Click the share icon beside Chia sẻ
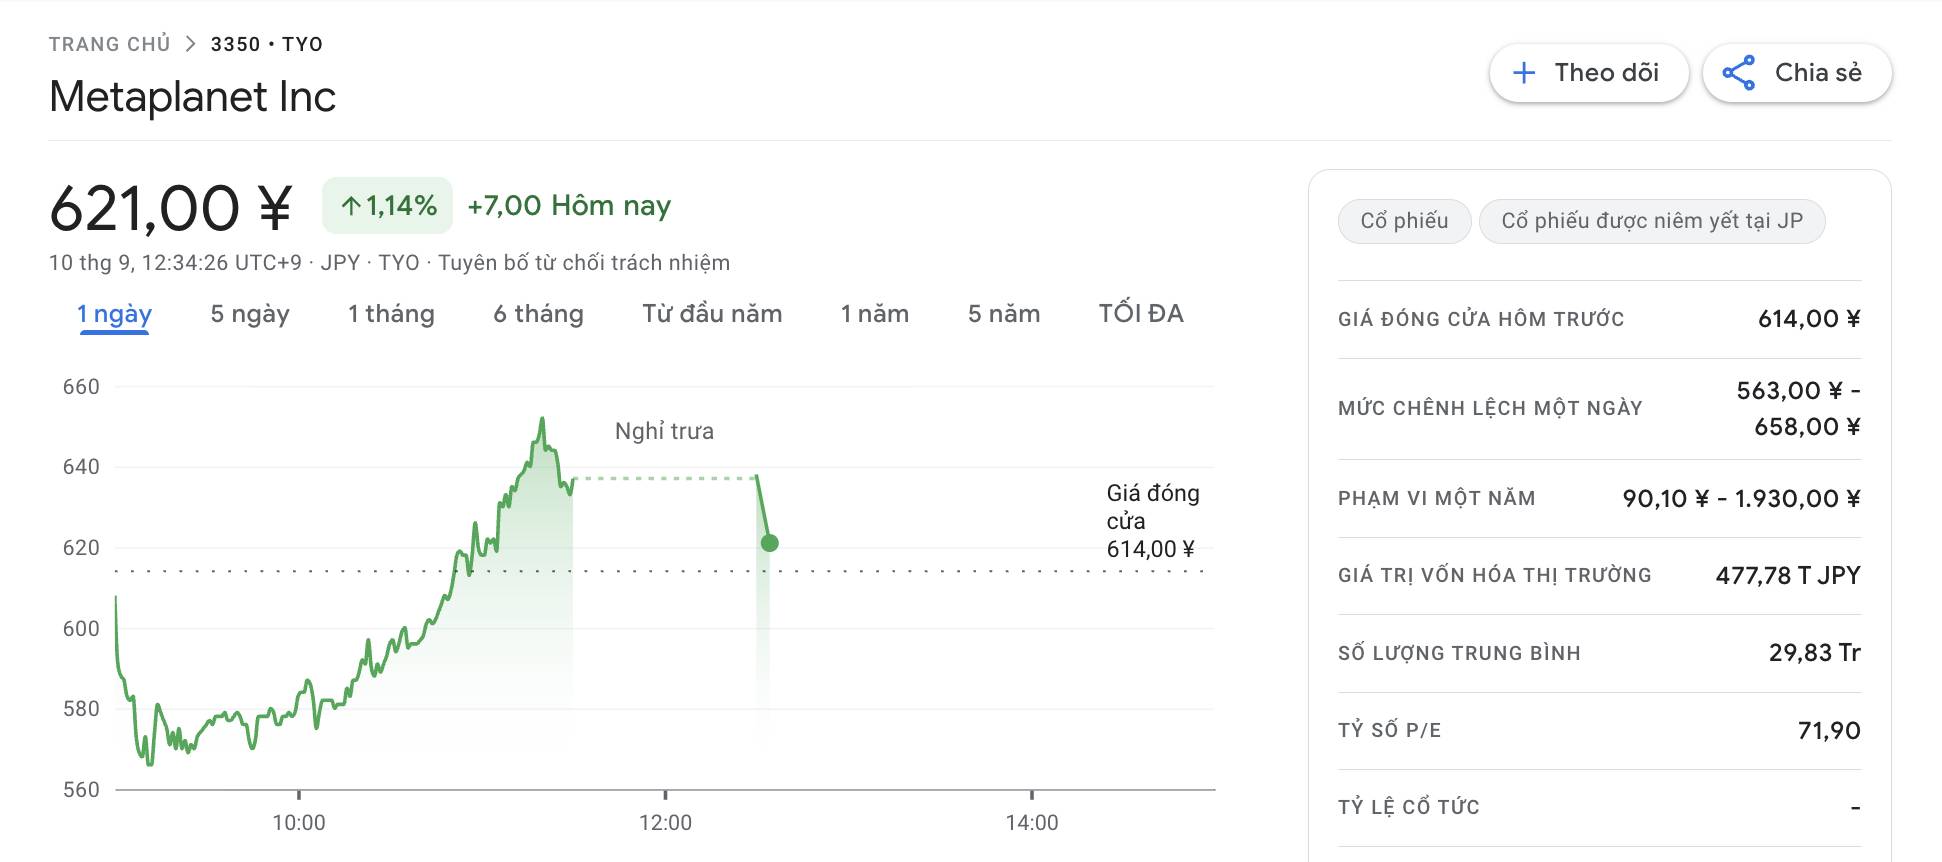Image resolution: width=1942 pixels, height=862 pixels. (x=1739, y=73)
